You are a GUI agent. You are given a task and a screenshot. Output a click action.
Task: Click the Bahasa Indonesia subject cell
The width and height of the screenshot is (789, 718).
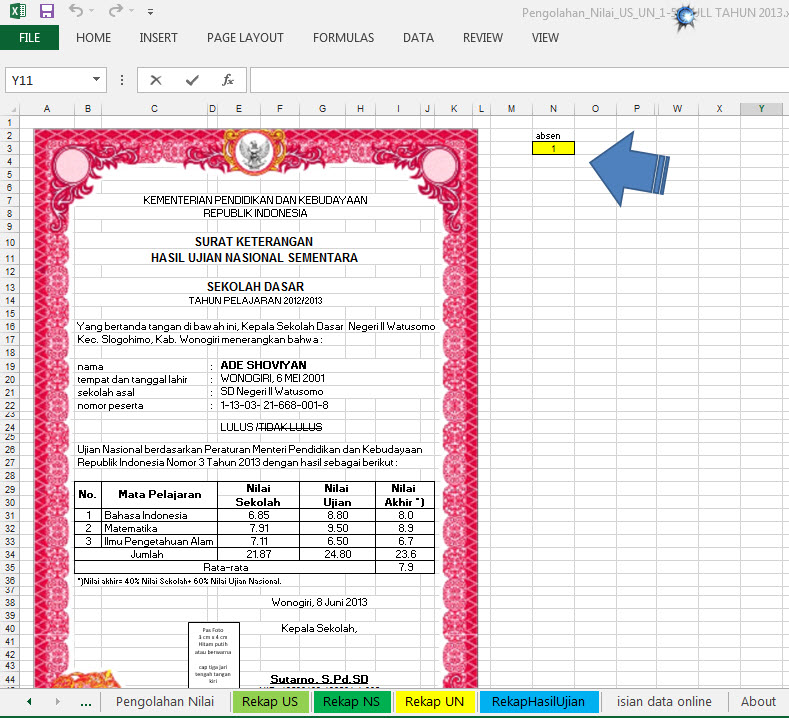tap(160, 515)
